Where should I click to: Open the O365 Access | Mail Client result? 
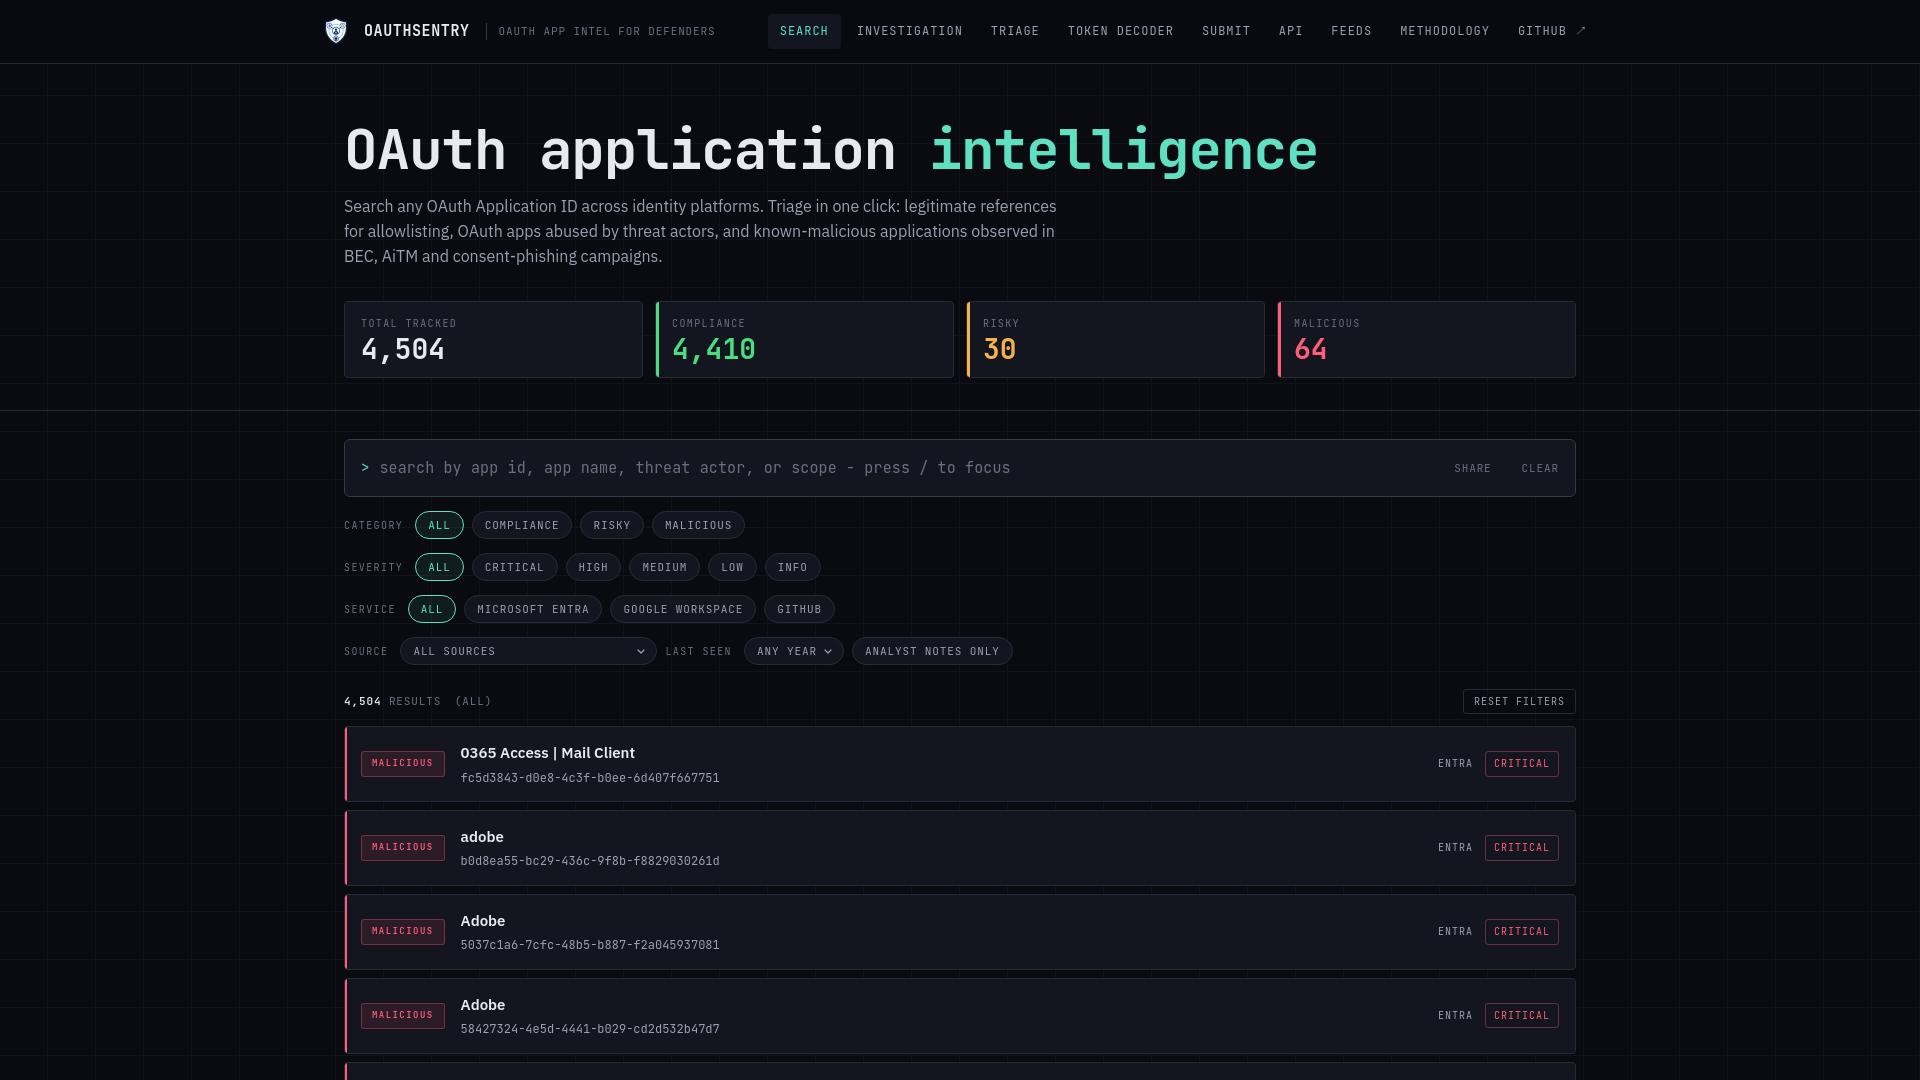960,764
